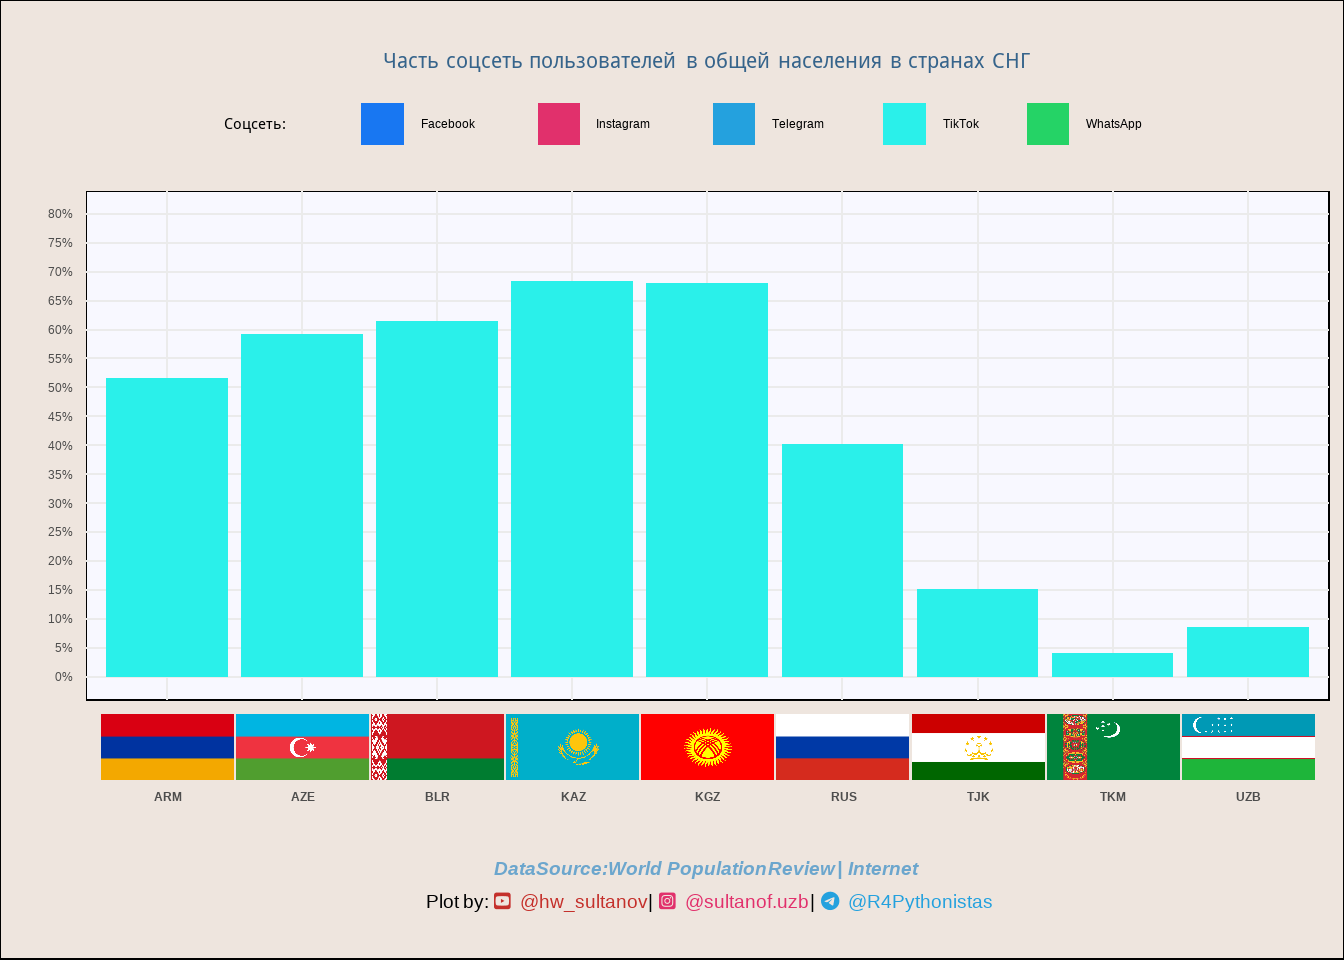The height and width of the screenshot is (960, 1344).
Task: Toggle the TikTok cyan legend swatch
Action: (904, 124)
